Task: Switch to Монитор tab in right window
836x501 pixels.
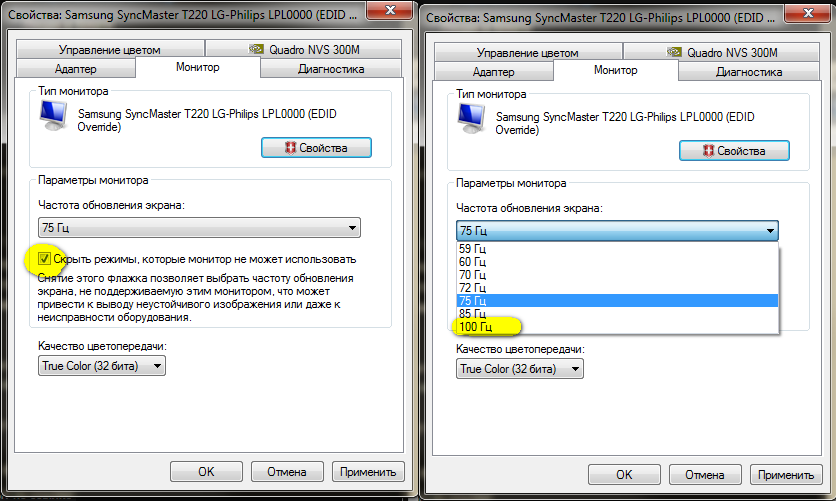Action: coord(616,70)
